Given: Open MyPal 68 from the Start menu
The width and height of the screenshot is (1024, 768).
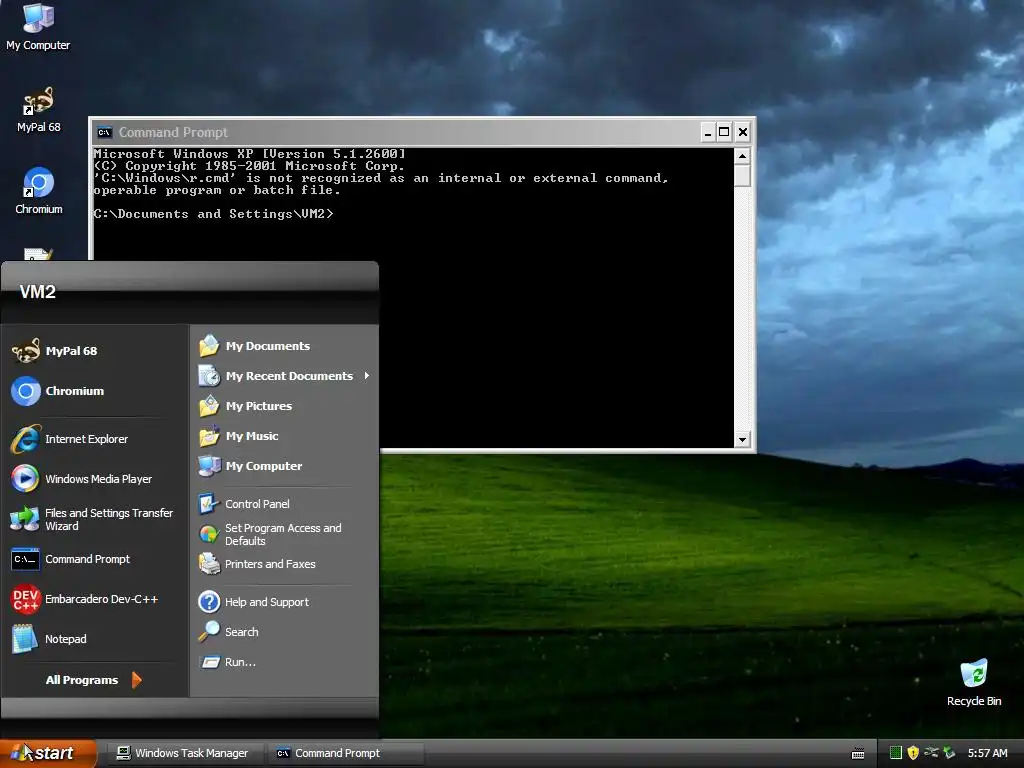Looking at the screenshot, I should [95, 351].
